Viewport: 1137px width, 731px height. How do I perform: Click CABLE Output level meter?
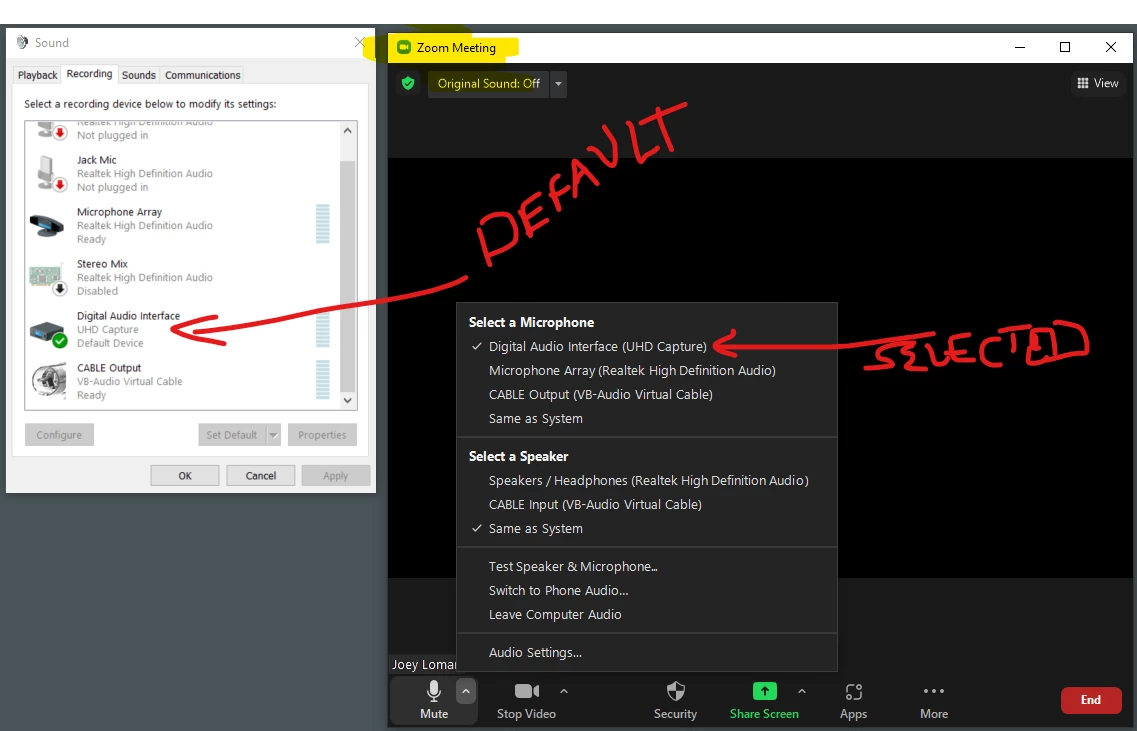(x=323, y=379)
